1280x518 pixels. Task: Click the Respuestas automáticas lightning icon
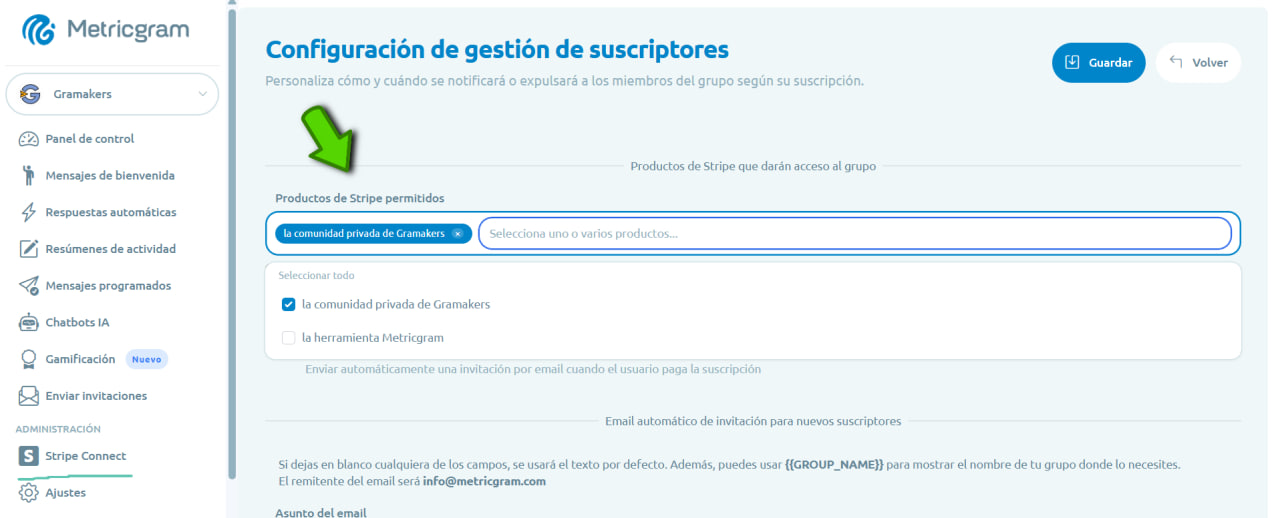[29, 212]
